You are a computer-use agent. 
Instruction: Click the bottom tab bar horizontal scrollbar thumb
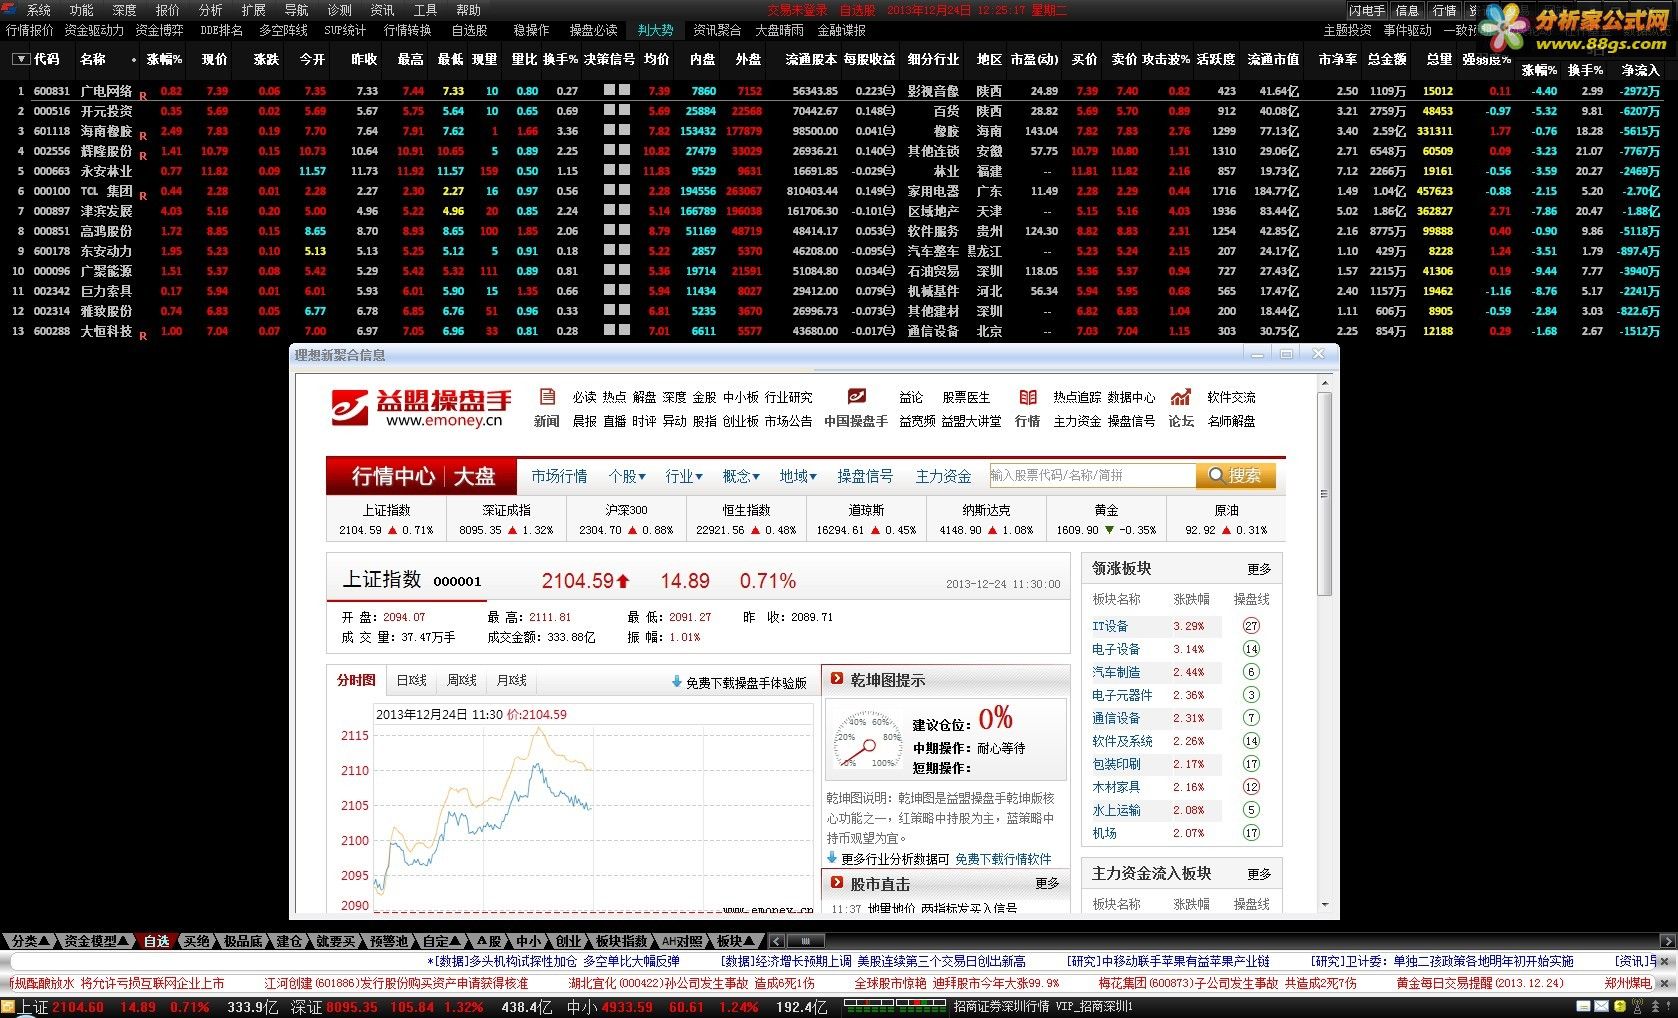click(804, 941)
